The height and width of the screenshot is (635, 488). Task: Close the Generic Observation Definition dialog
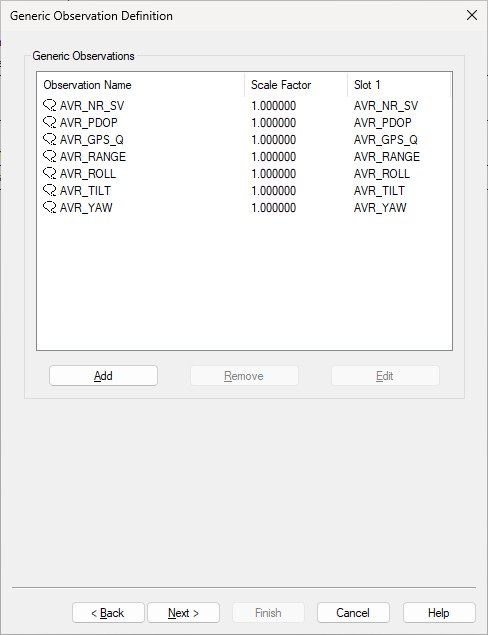click(x=472, y=15)
